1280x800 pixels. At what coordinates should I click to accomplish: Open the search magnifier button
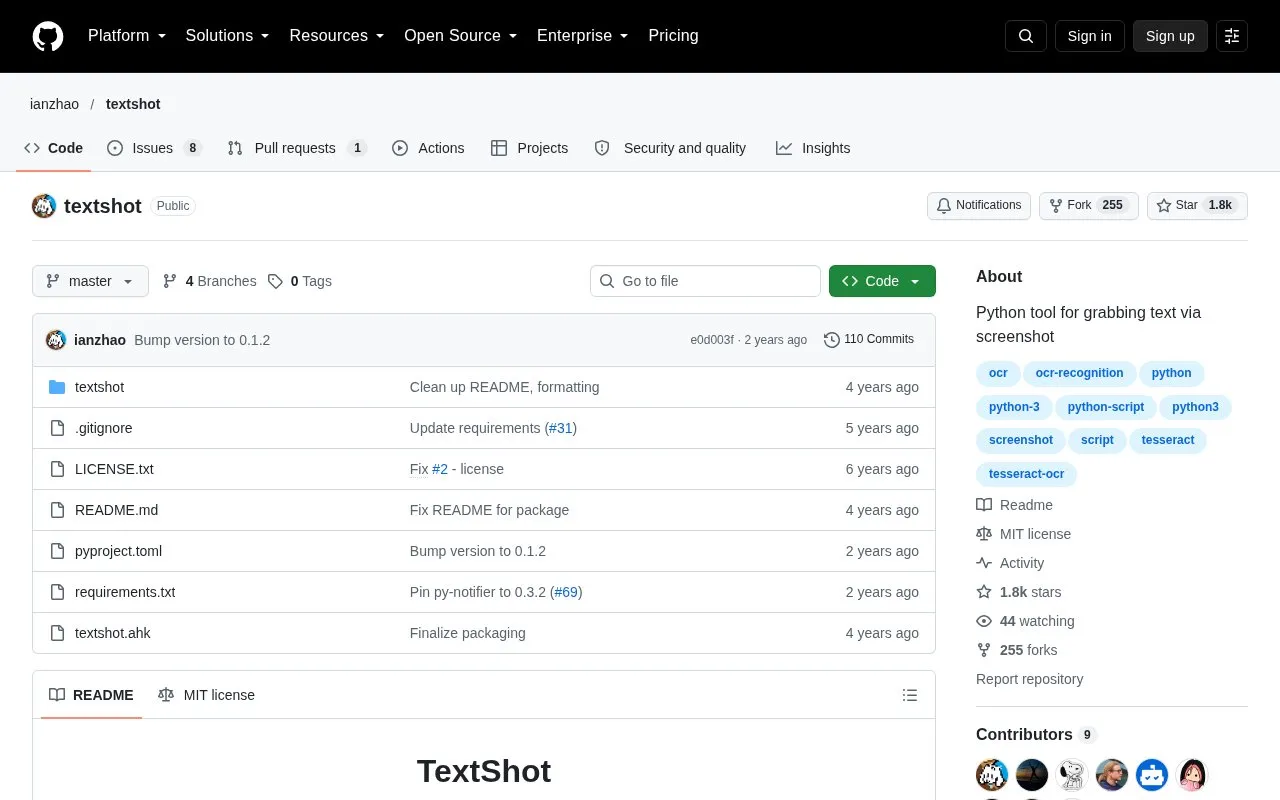point(1026,36)
